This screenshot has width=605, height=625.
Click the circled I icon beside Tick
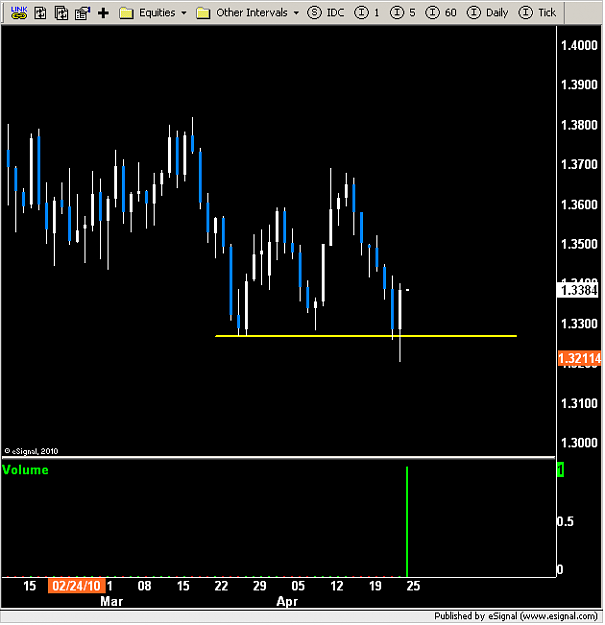click(x=525, y=13)
